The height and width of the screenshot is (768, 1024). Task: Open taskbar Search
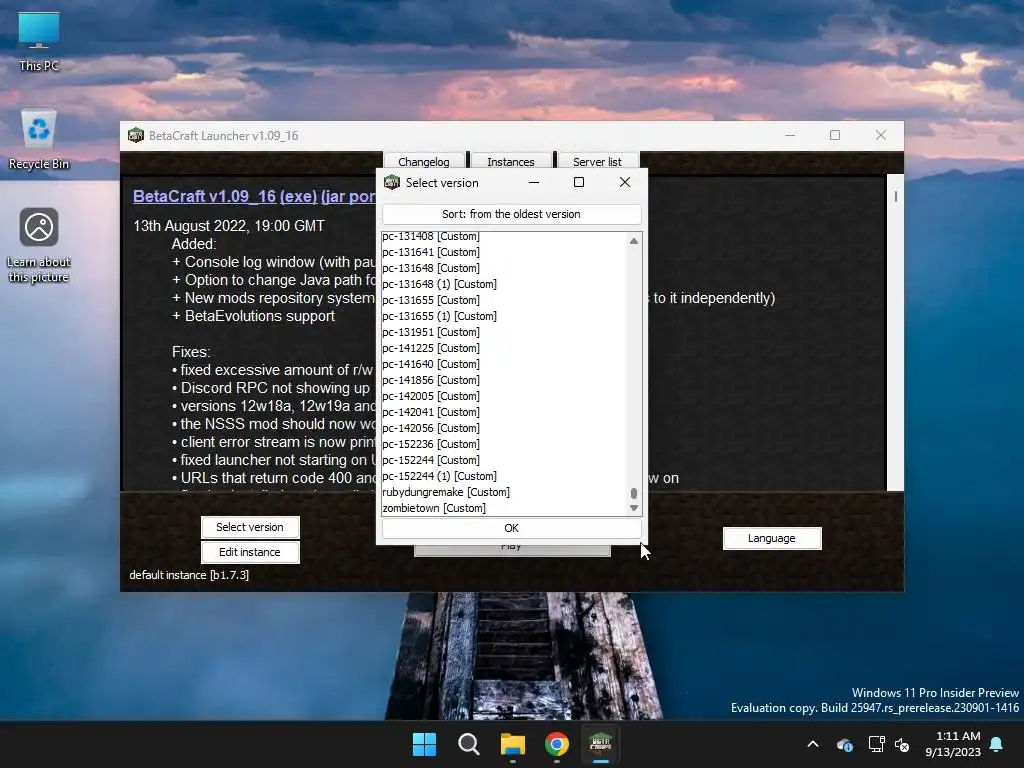click(x=468, y=744)
